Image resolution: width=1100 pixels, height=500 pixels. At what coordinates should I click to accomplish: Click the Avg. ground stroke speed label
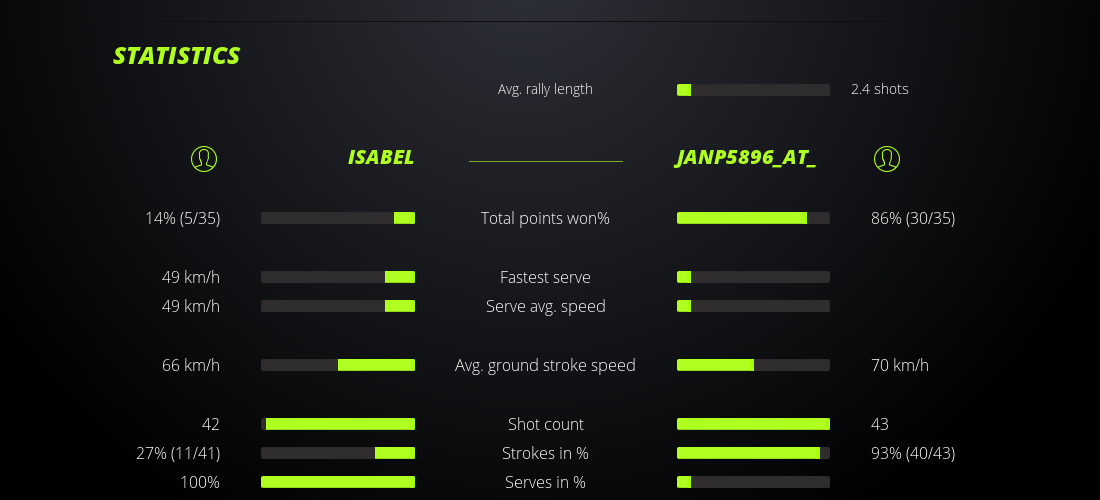pyautogui.click(x=545, y=365)
